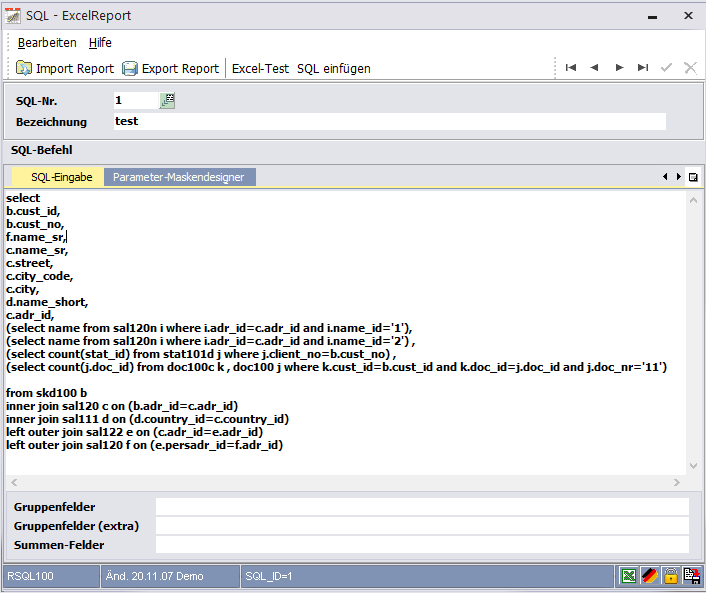
Task: Click the 'inner join sal111 d' line
Action: click(147, 420)
